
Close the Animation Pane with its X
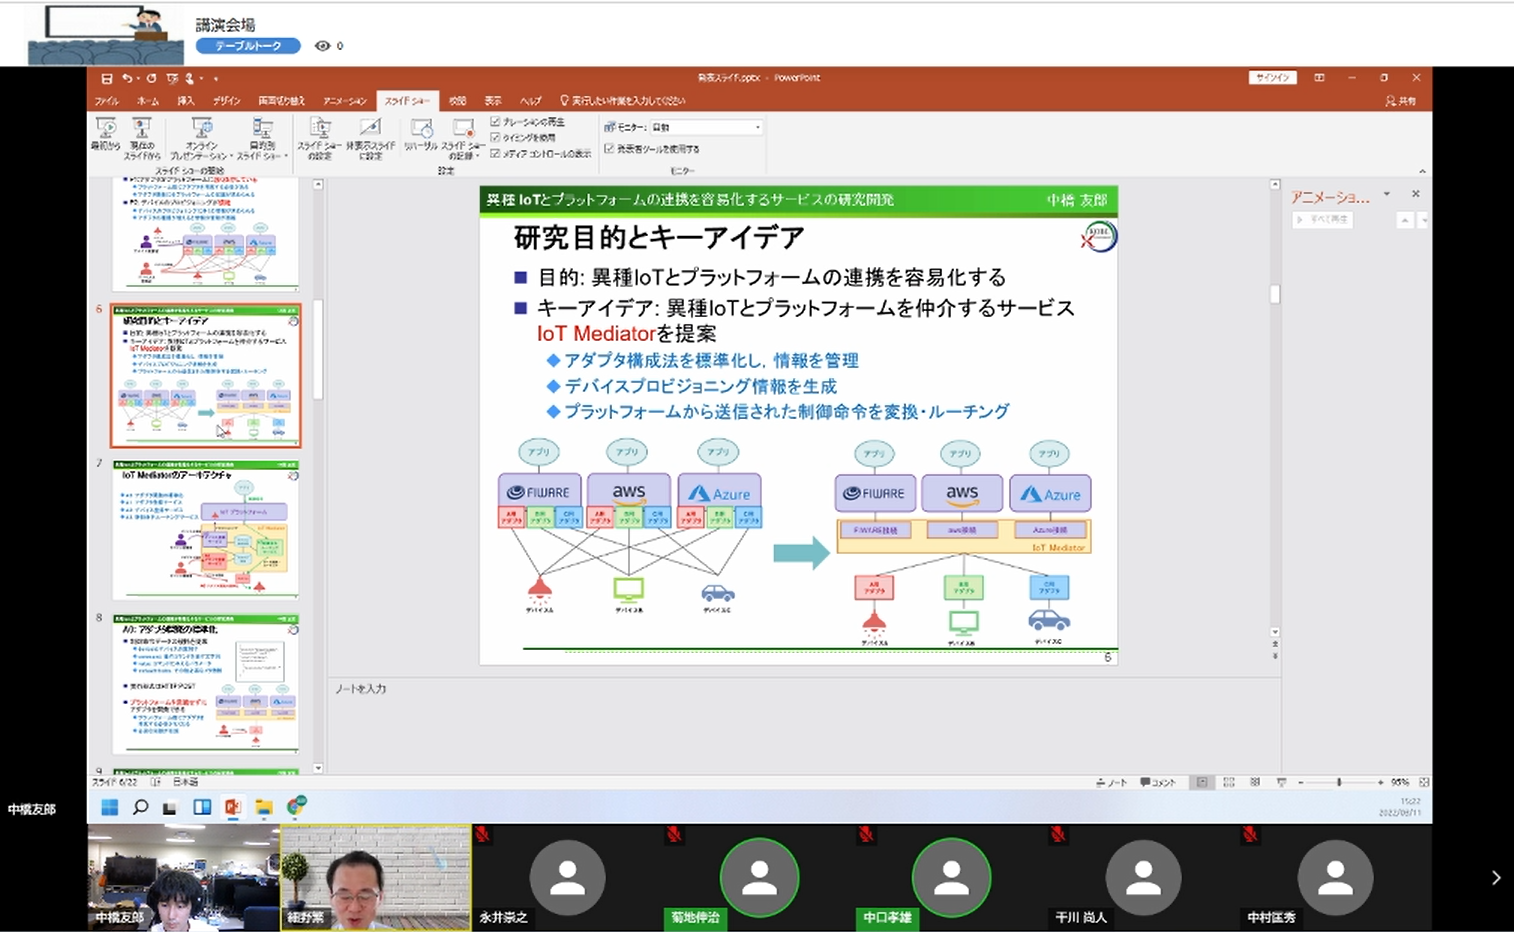(1415, 194)
